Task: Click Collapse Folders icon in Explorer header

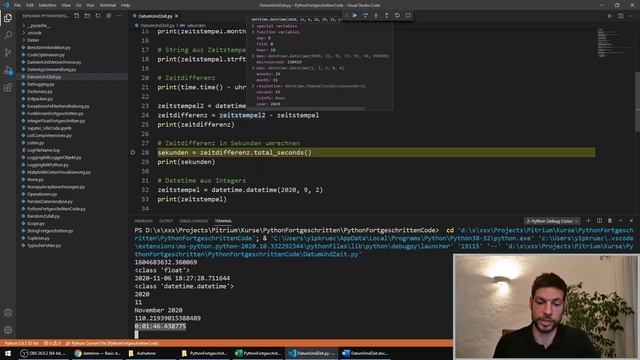Action: pyautogui.click(x=109, y=16)
